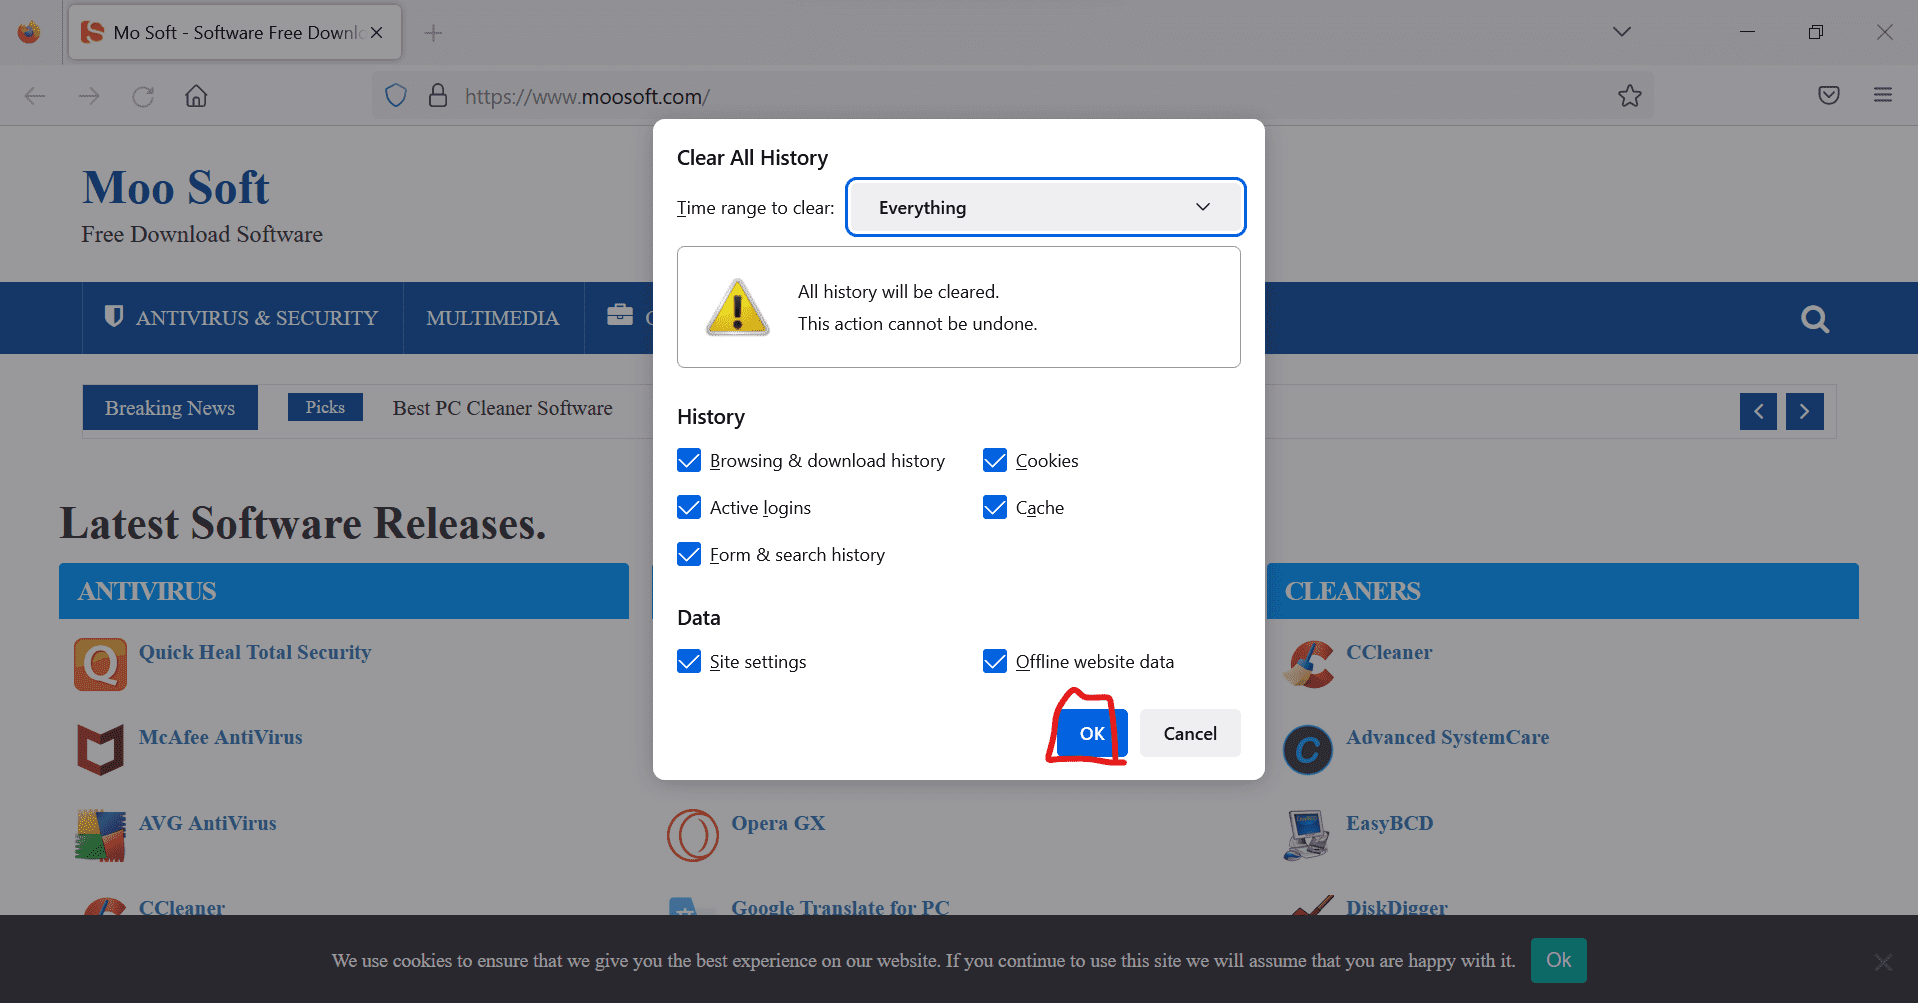Image resolution: width=1918 pixels, height=1003 pixels.
Task: Click the EasyBCD computer icon
Action: coord(1308,835)
